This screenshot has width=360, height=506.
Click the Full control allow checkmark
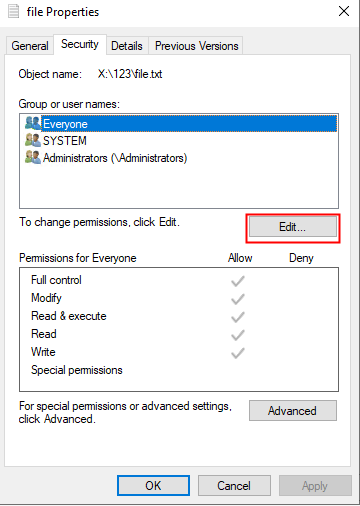click(x=238, y=281)
